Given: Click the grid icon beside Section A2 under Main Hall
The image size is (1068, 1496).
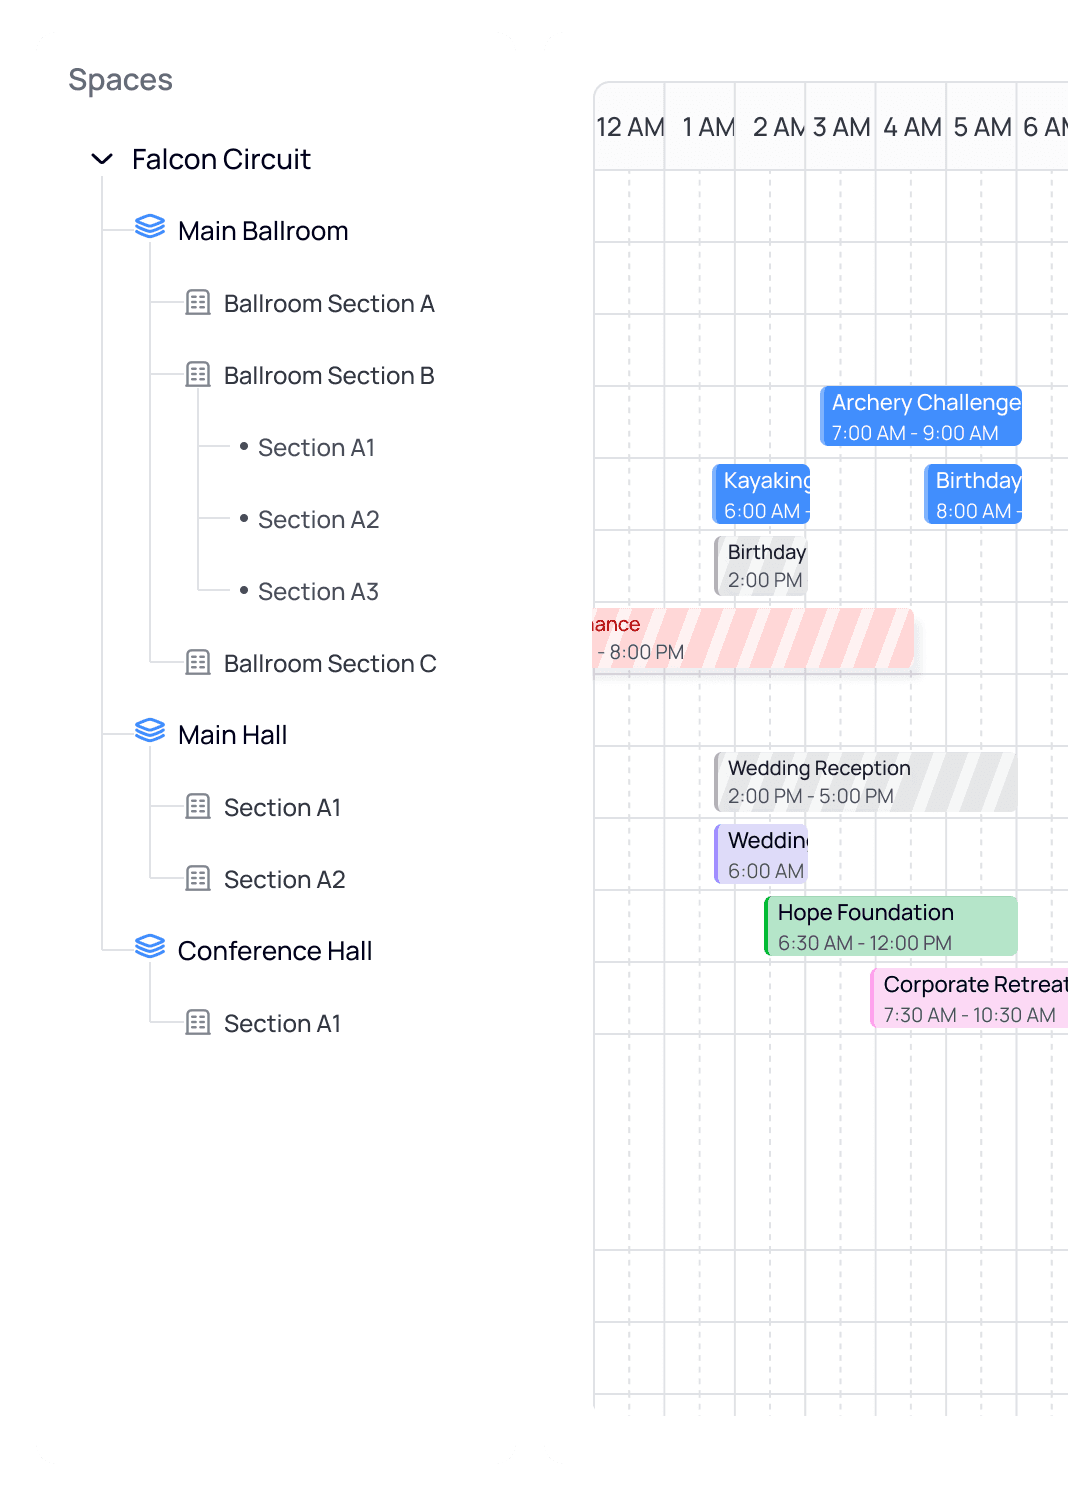Looking at the screenshot, I should coord(197,879).
